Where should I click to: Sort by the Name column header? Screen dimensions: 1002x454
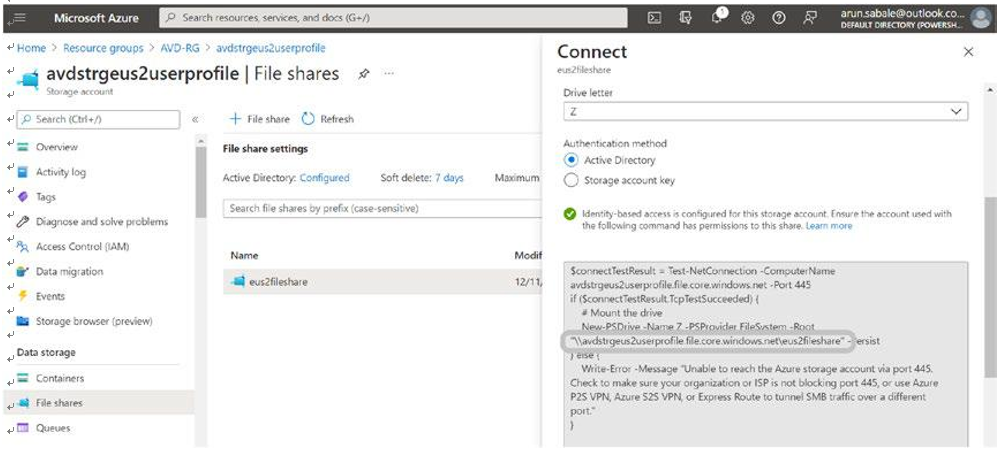click(x=244, y=255)
